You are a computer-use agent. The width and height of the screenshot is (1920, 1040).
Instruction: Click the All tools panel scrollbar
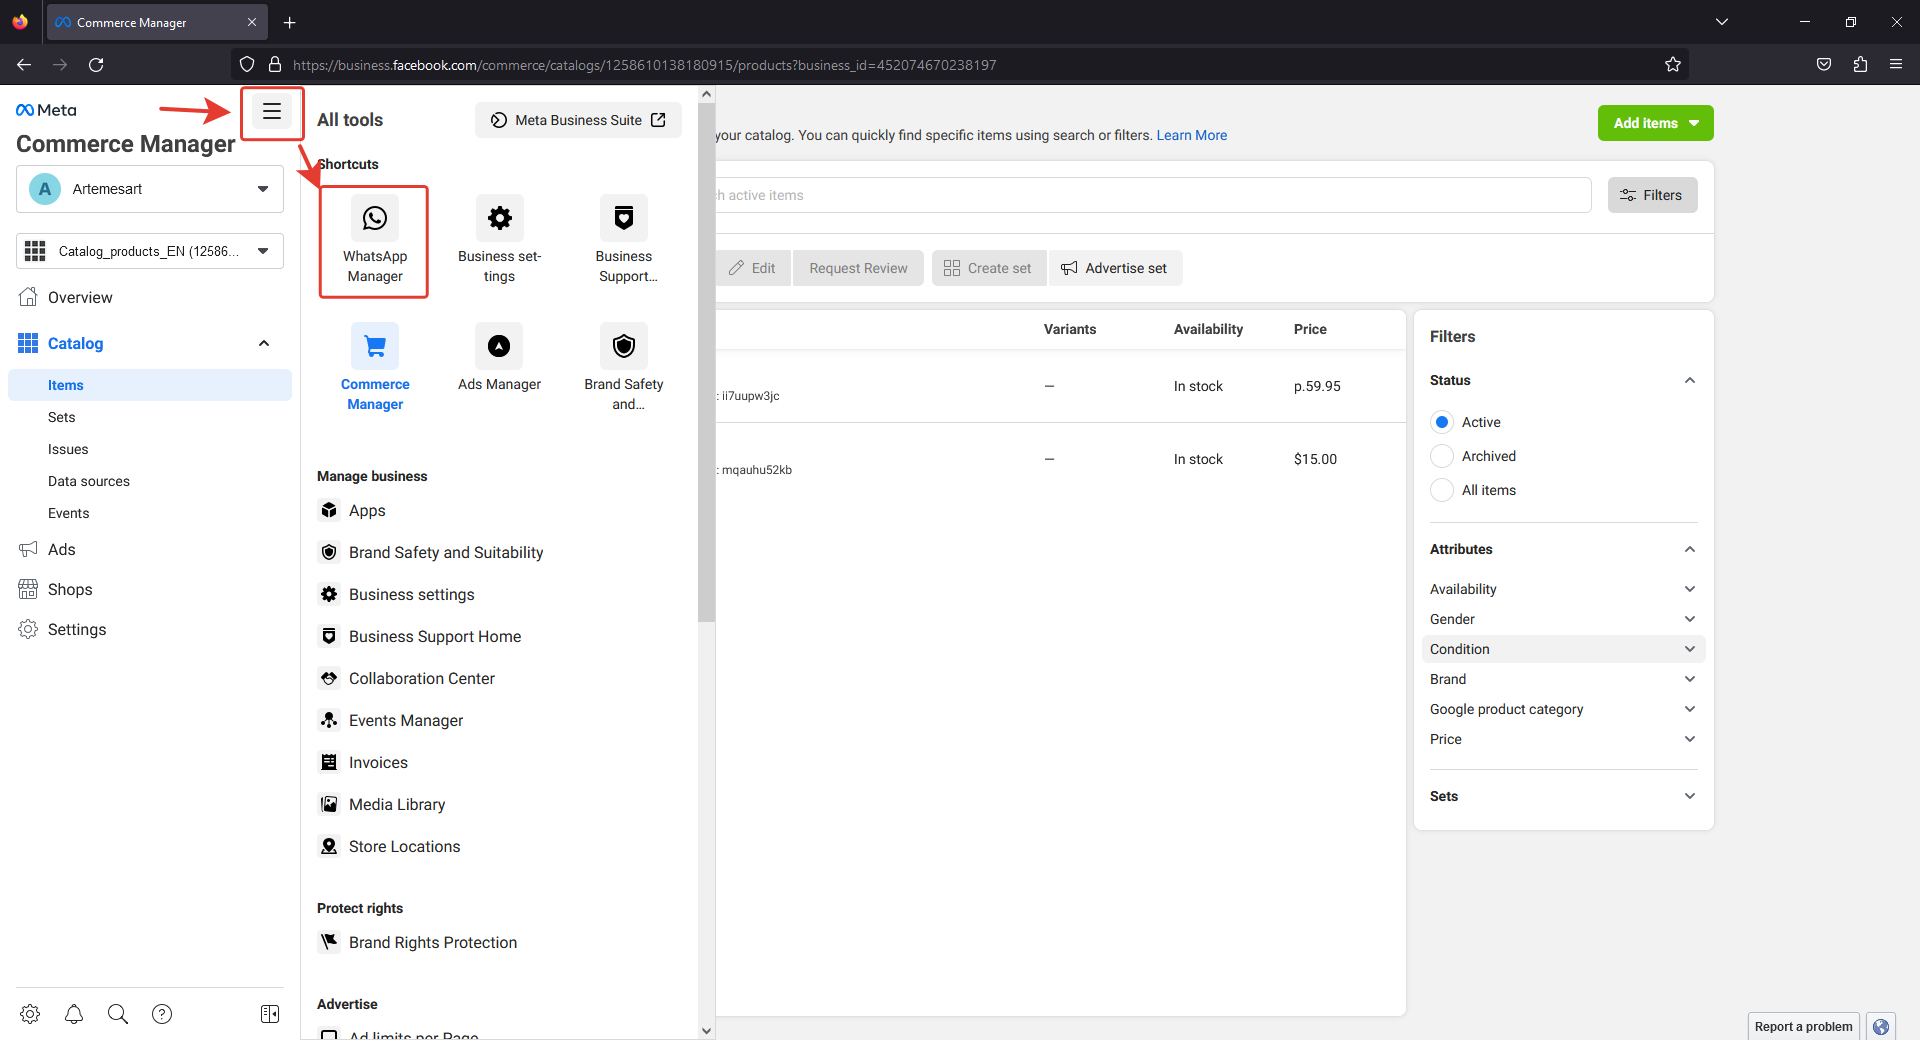coord(706,362)
